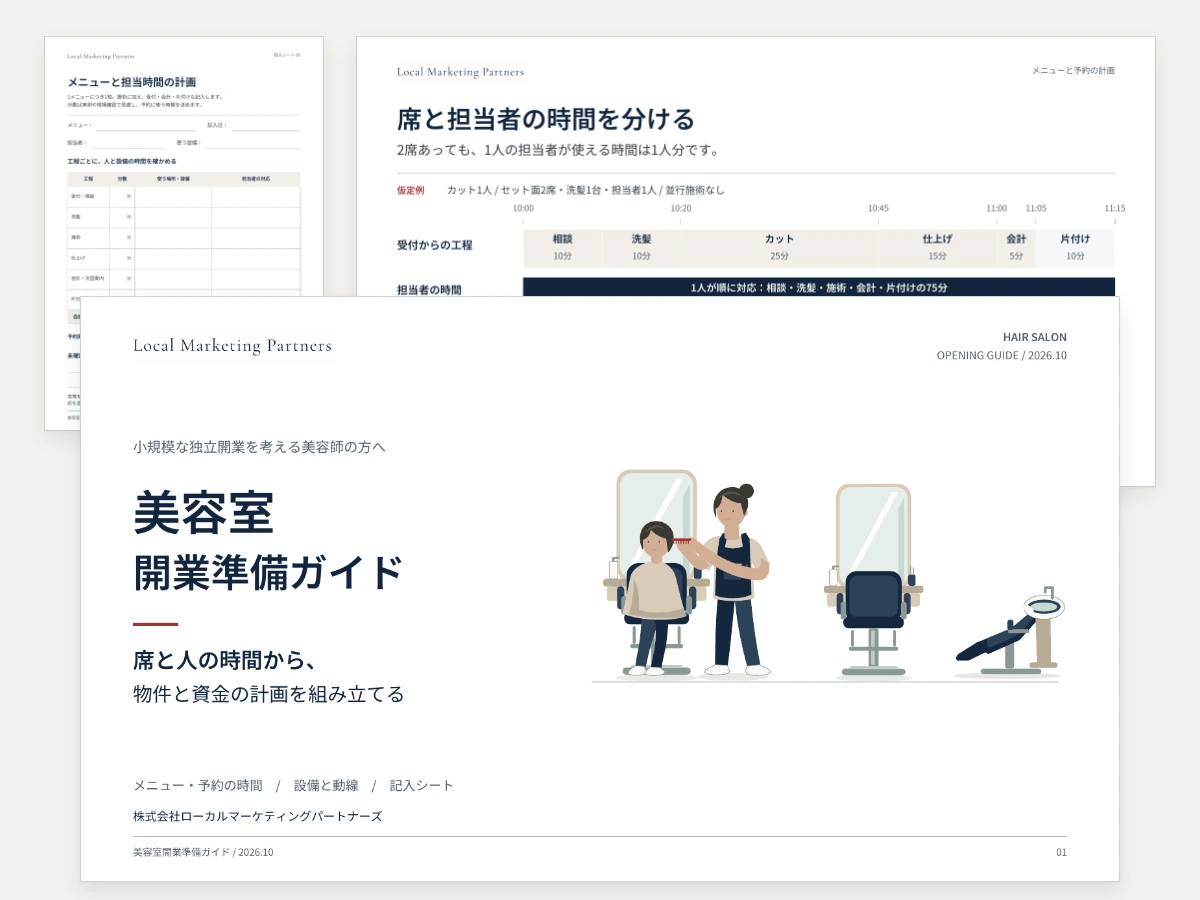1200x900 pixels.
Task: Click 記入シート in the cover contents line
Action: 422,786
